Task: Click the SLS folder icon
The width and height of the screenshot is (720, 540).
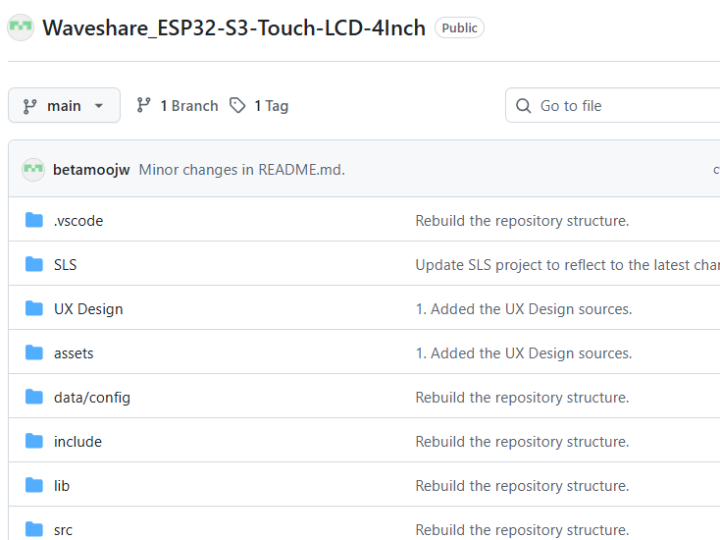Action: 34,265
